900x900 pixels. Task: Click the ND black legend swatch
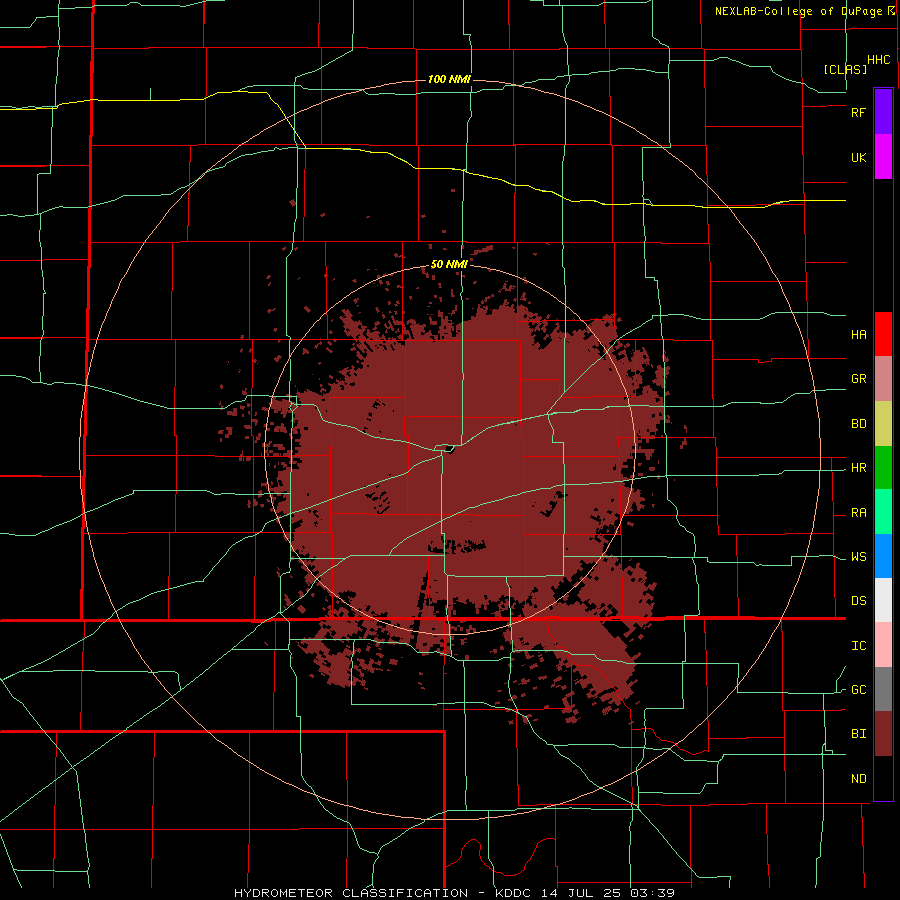pyautogui.click(x=883, y=778)
